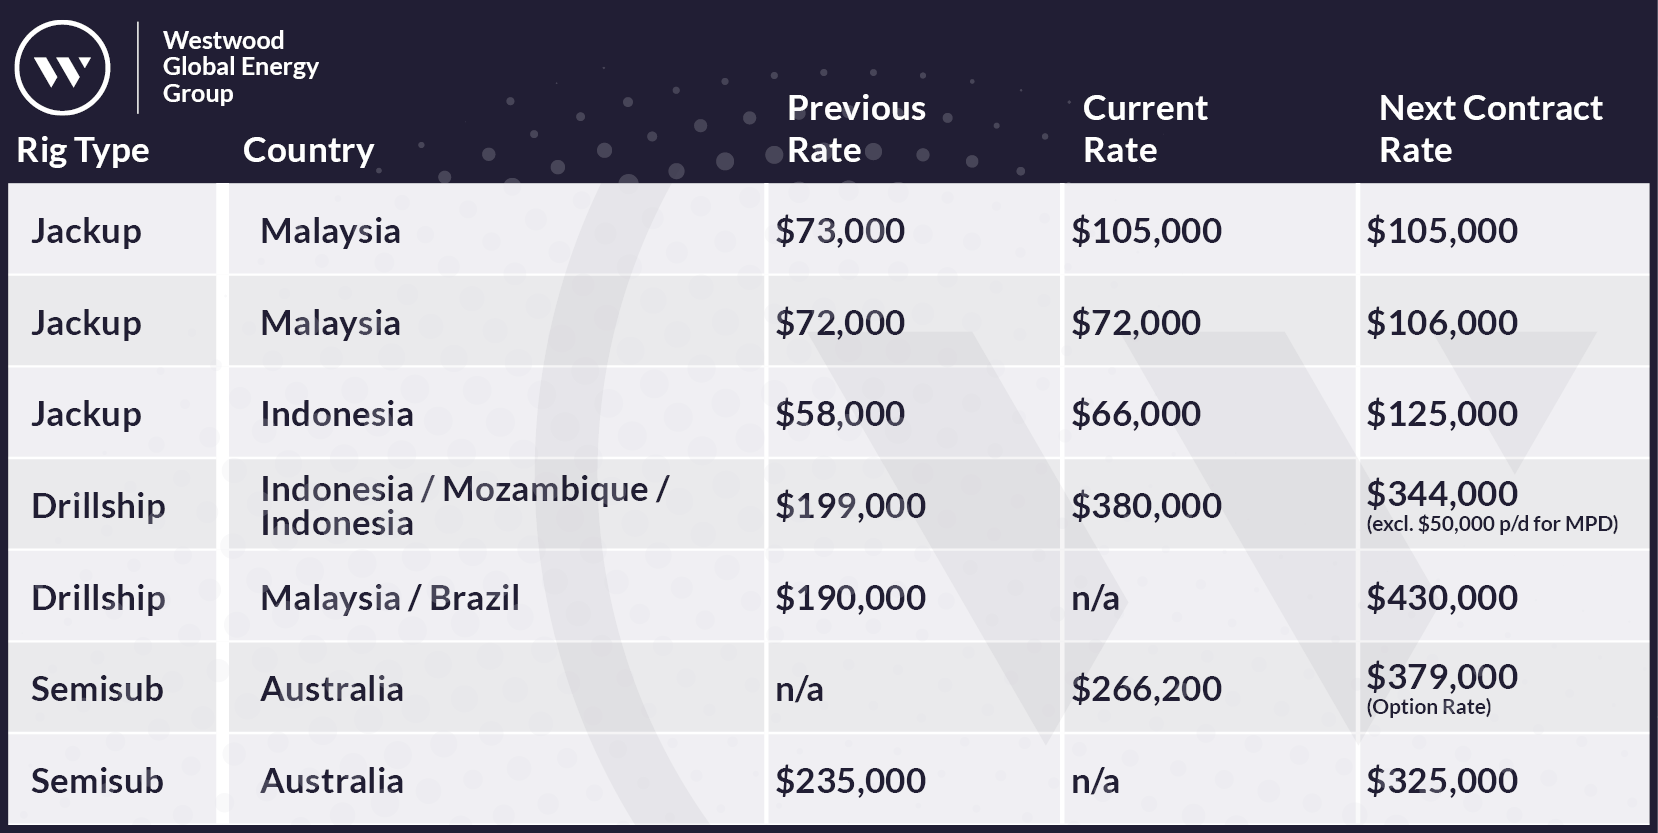Click the $379,000 Option Rate cell
1658x833 pixels.
coord(1442,688)
